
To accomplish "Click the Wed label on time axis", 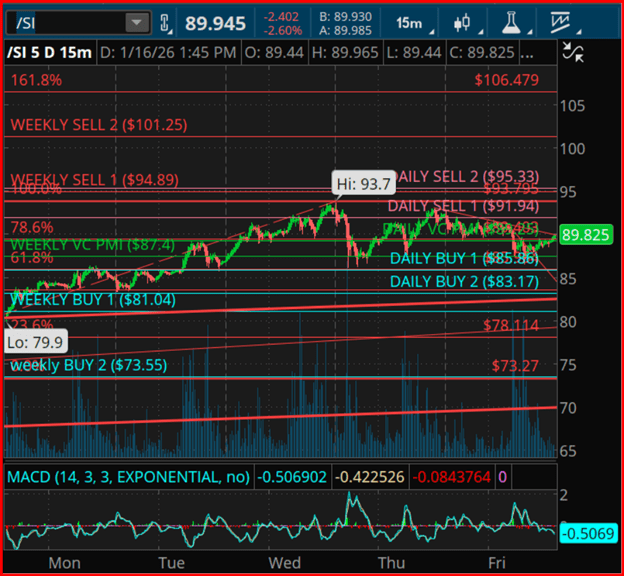I will (x=279, y=563).
